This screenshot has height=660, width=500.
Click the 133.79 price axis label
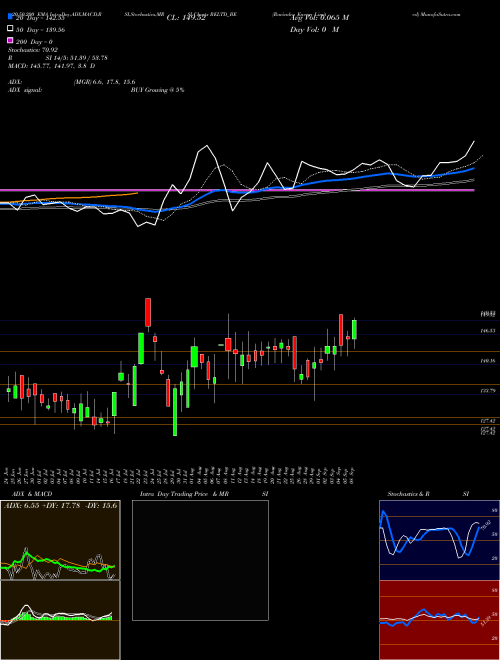[488, 391]
